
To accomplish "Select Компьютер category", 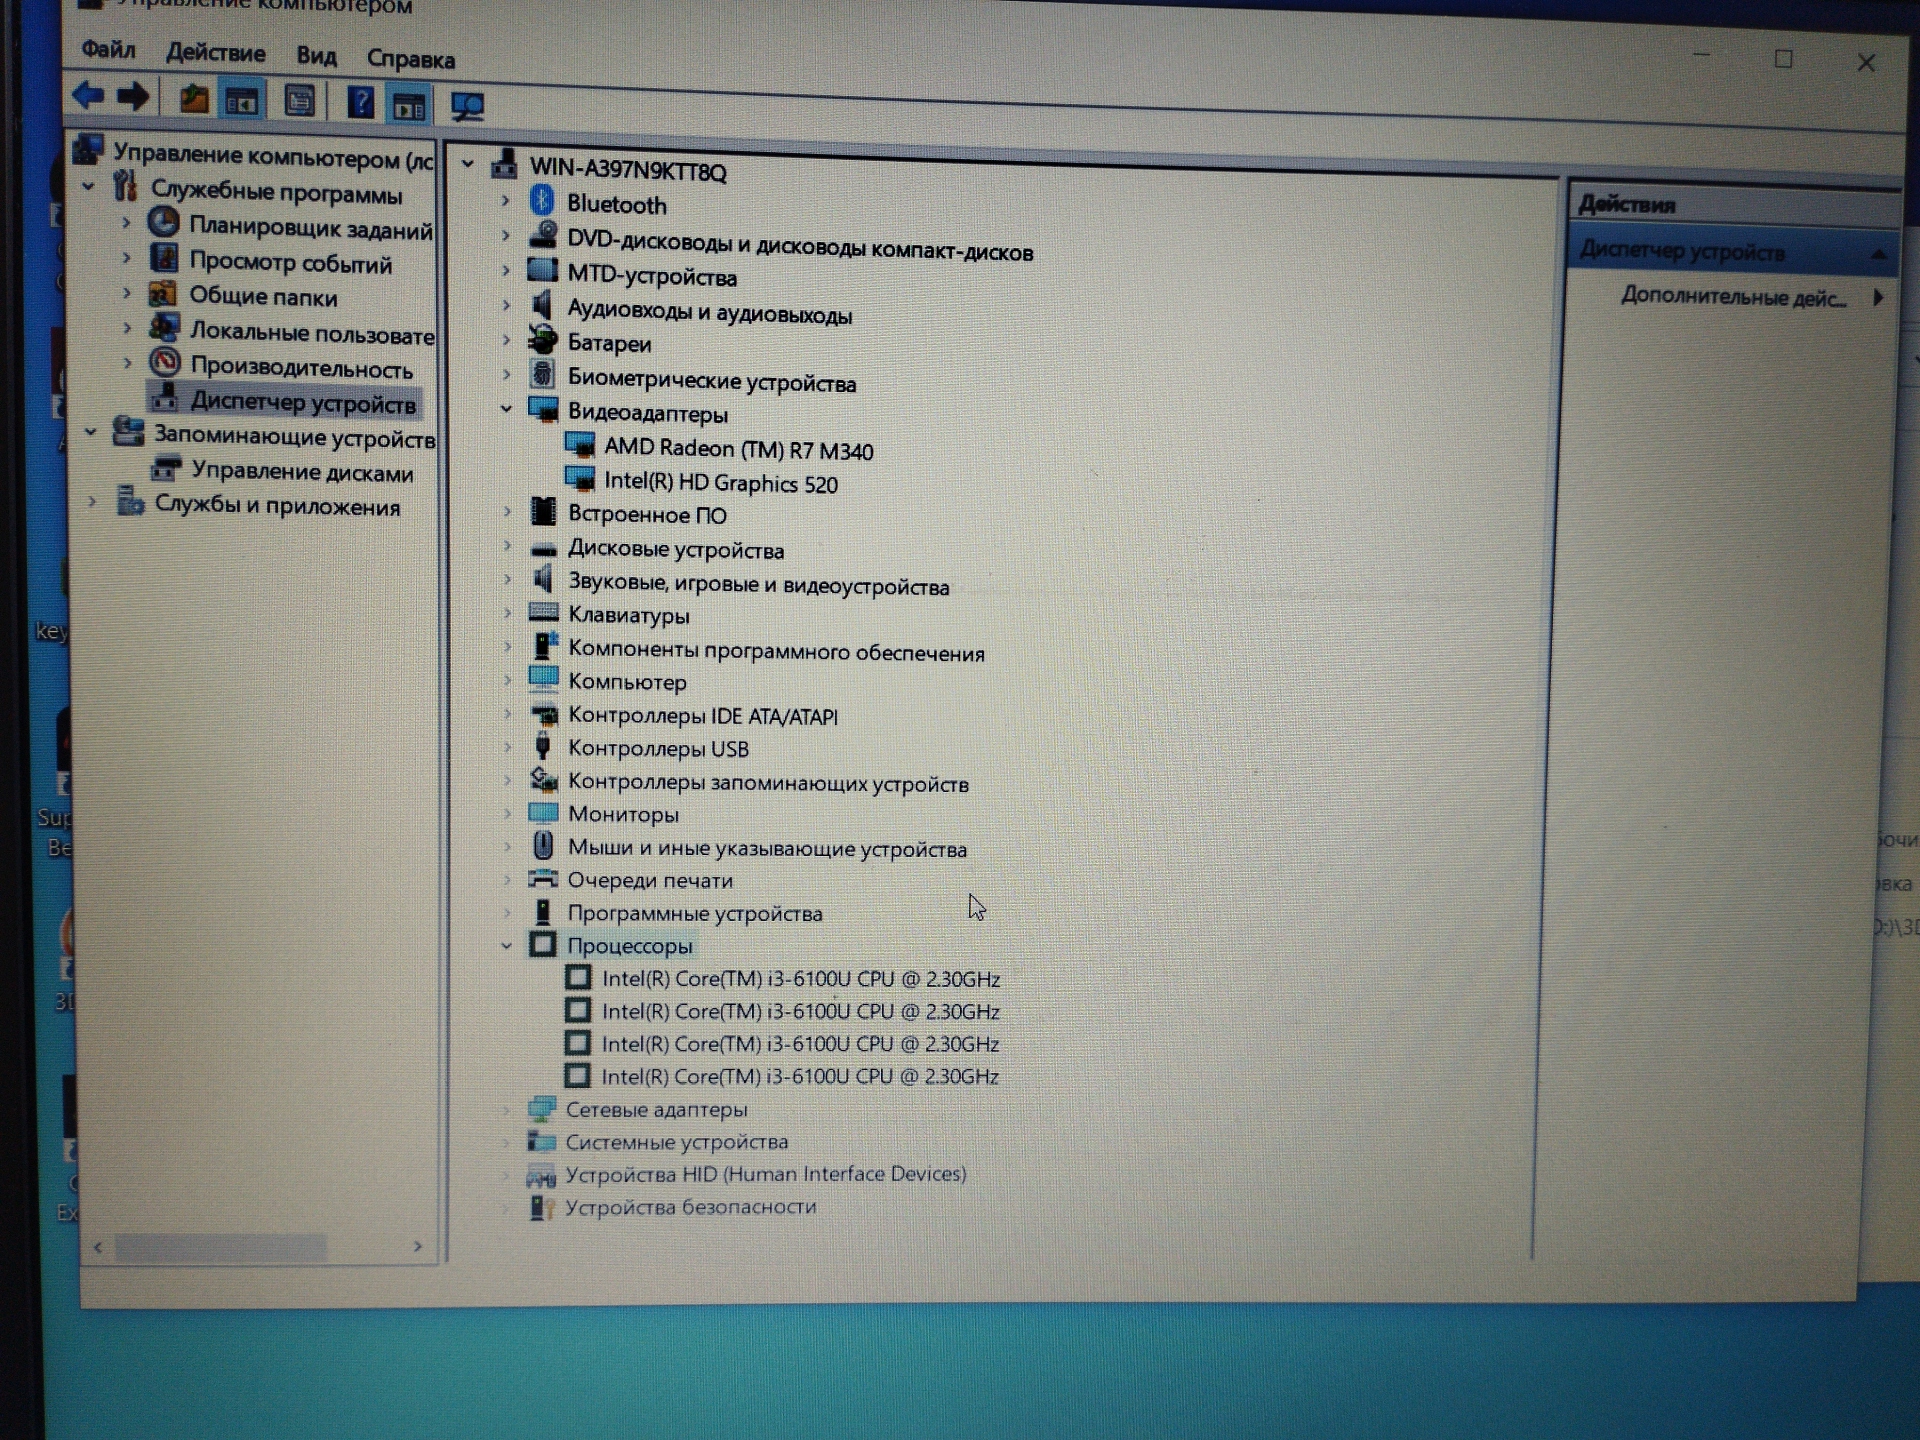I will [x=627, y=682].
